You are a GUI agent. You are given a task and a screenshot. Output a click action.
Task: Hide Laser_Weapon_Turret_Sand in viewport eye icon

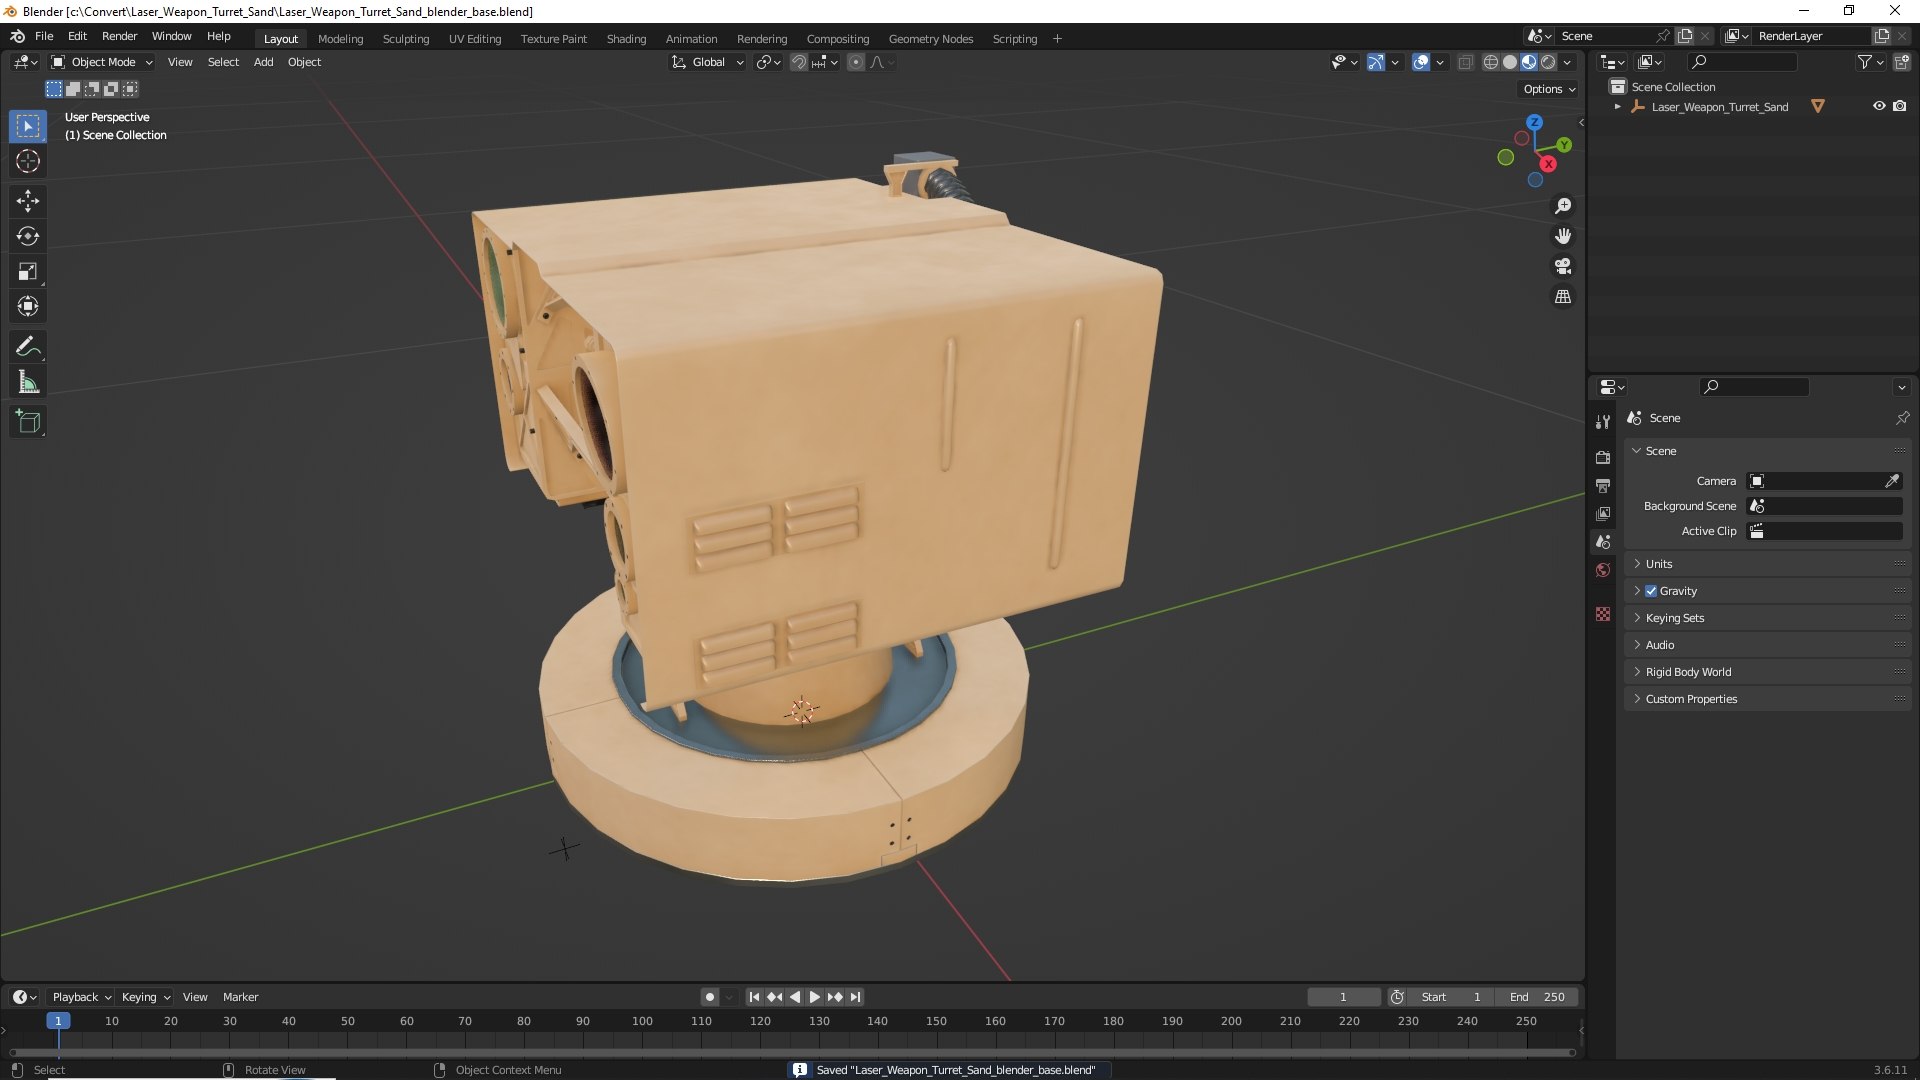click(x=1879, y=106)
